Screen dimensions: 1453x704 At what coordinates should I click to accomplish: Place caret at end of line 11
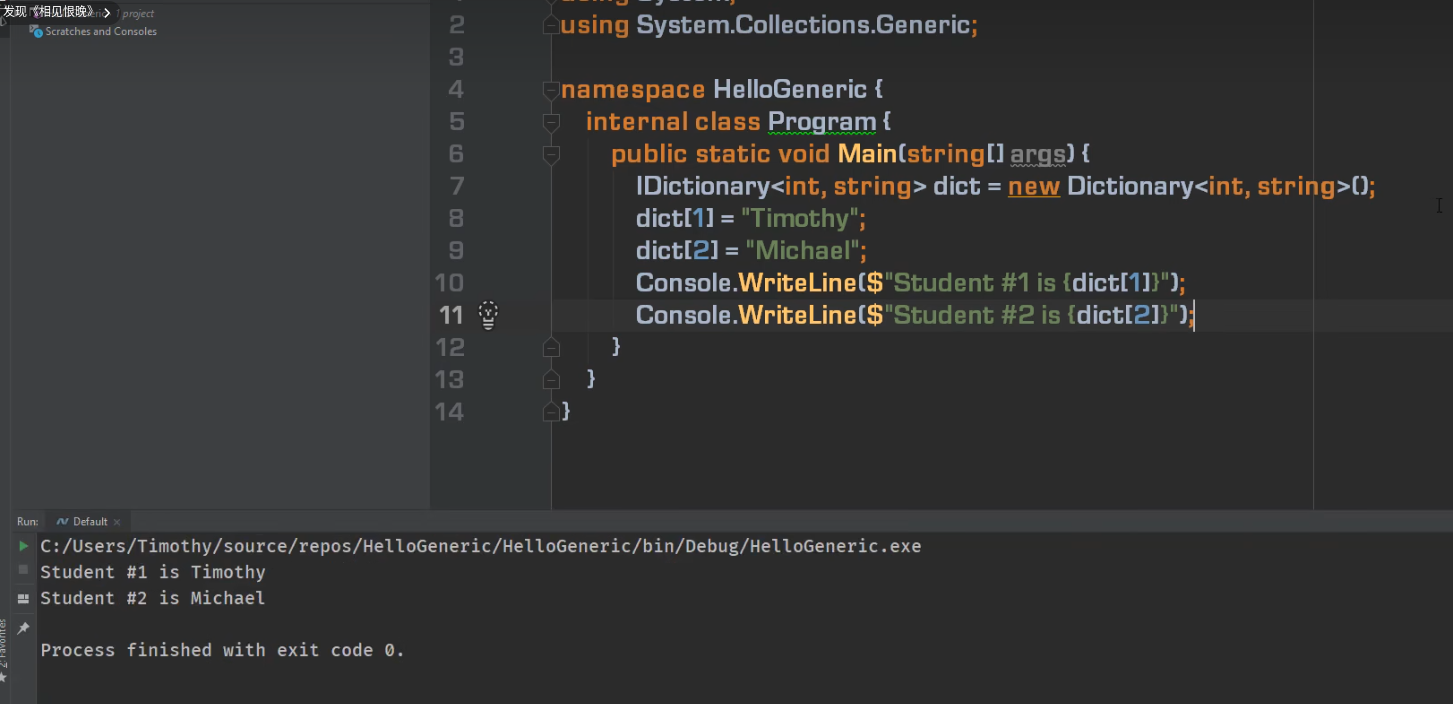[1195, 315]
